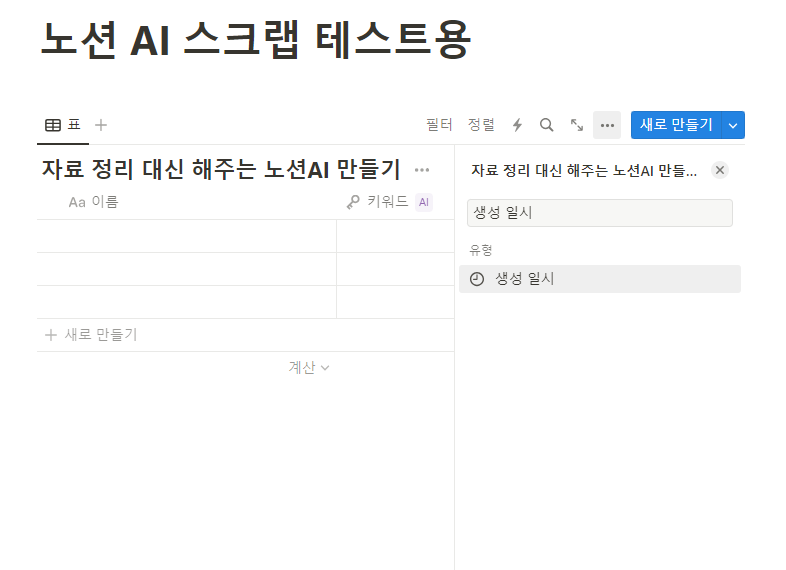Open the lightning bolt automation icon

(517, 125)
